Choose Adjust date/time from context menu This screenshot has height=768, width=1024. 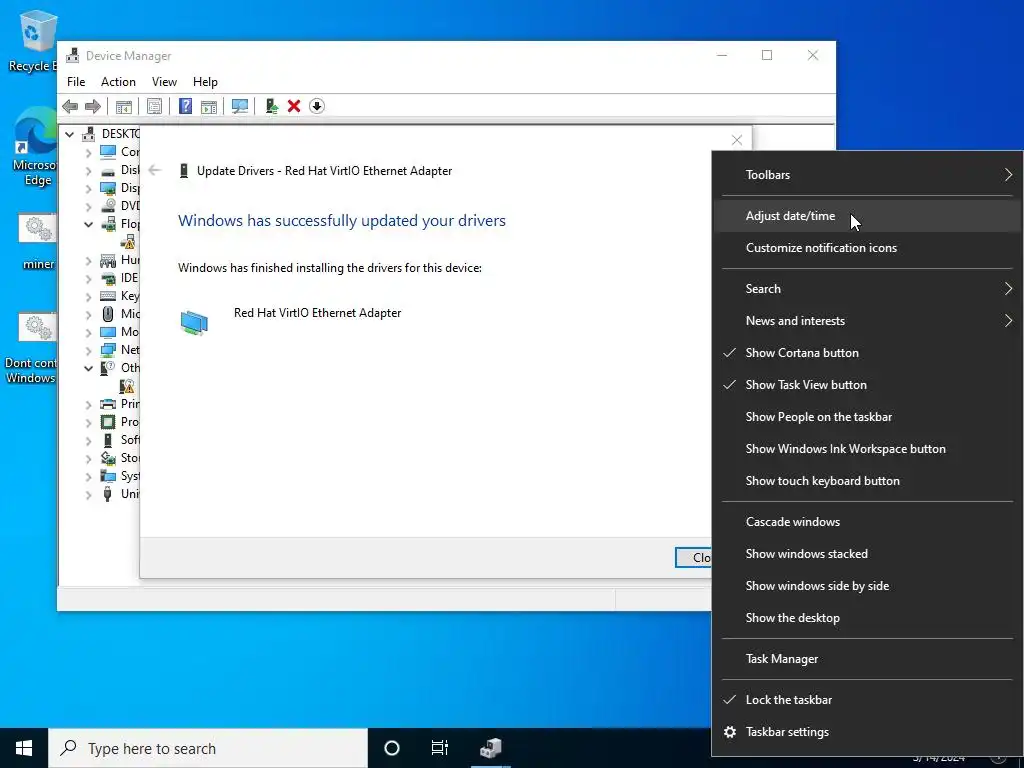click(869, 216)
